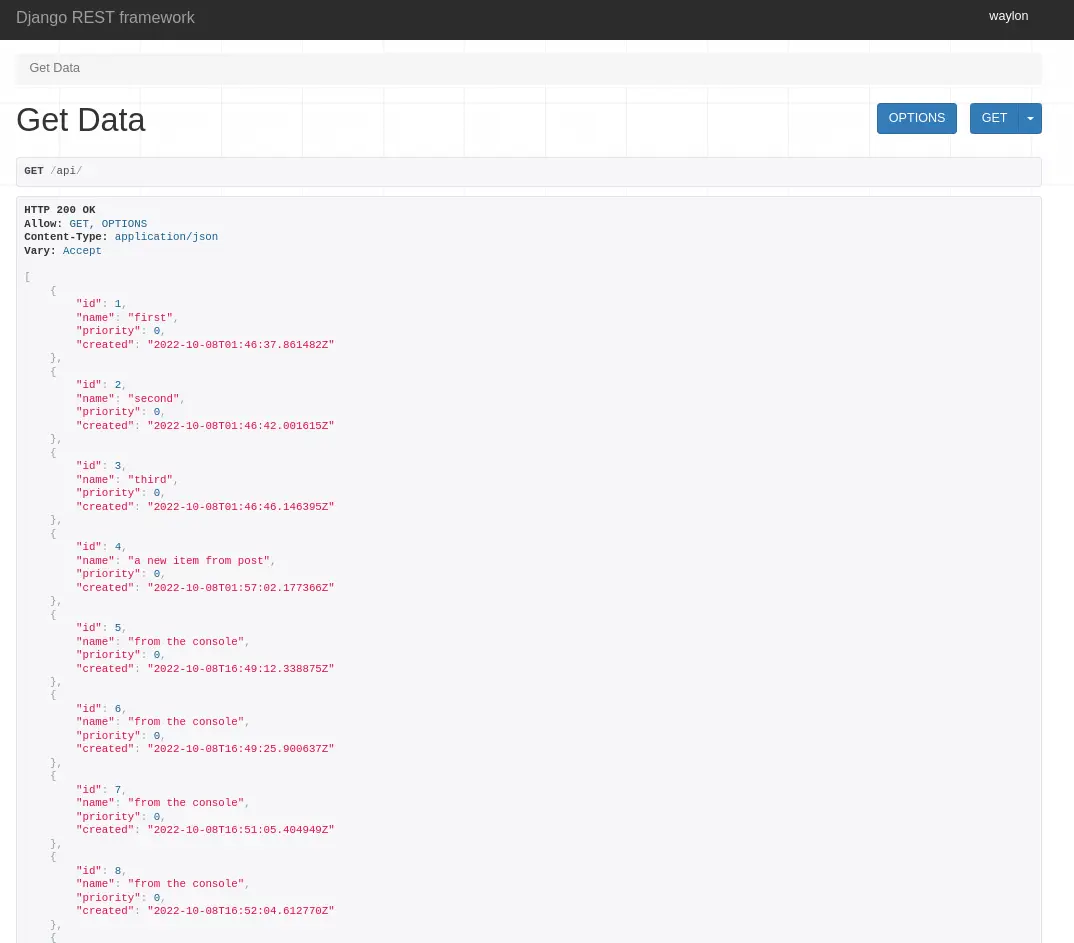Image resolution: width=1074 pixels, height=943 pixels.
Task: Click the "third" name value
Action: pos(150,480)
